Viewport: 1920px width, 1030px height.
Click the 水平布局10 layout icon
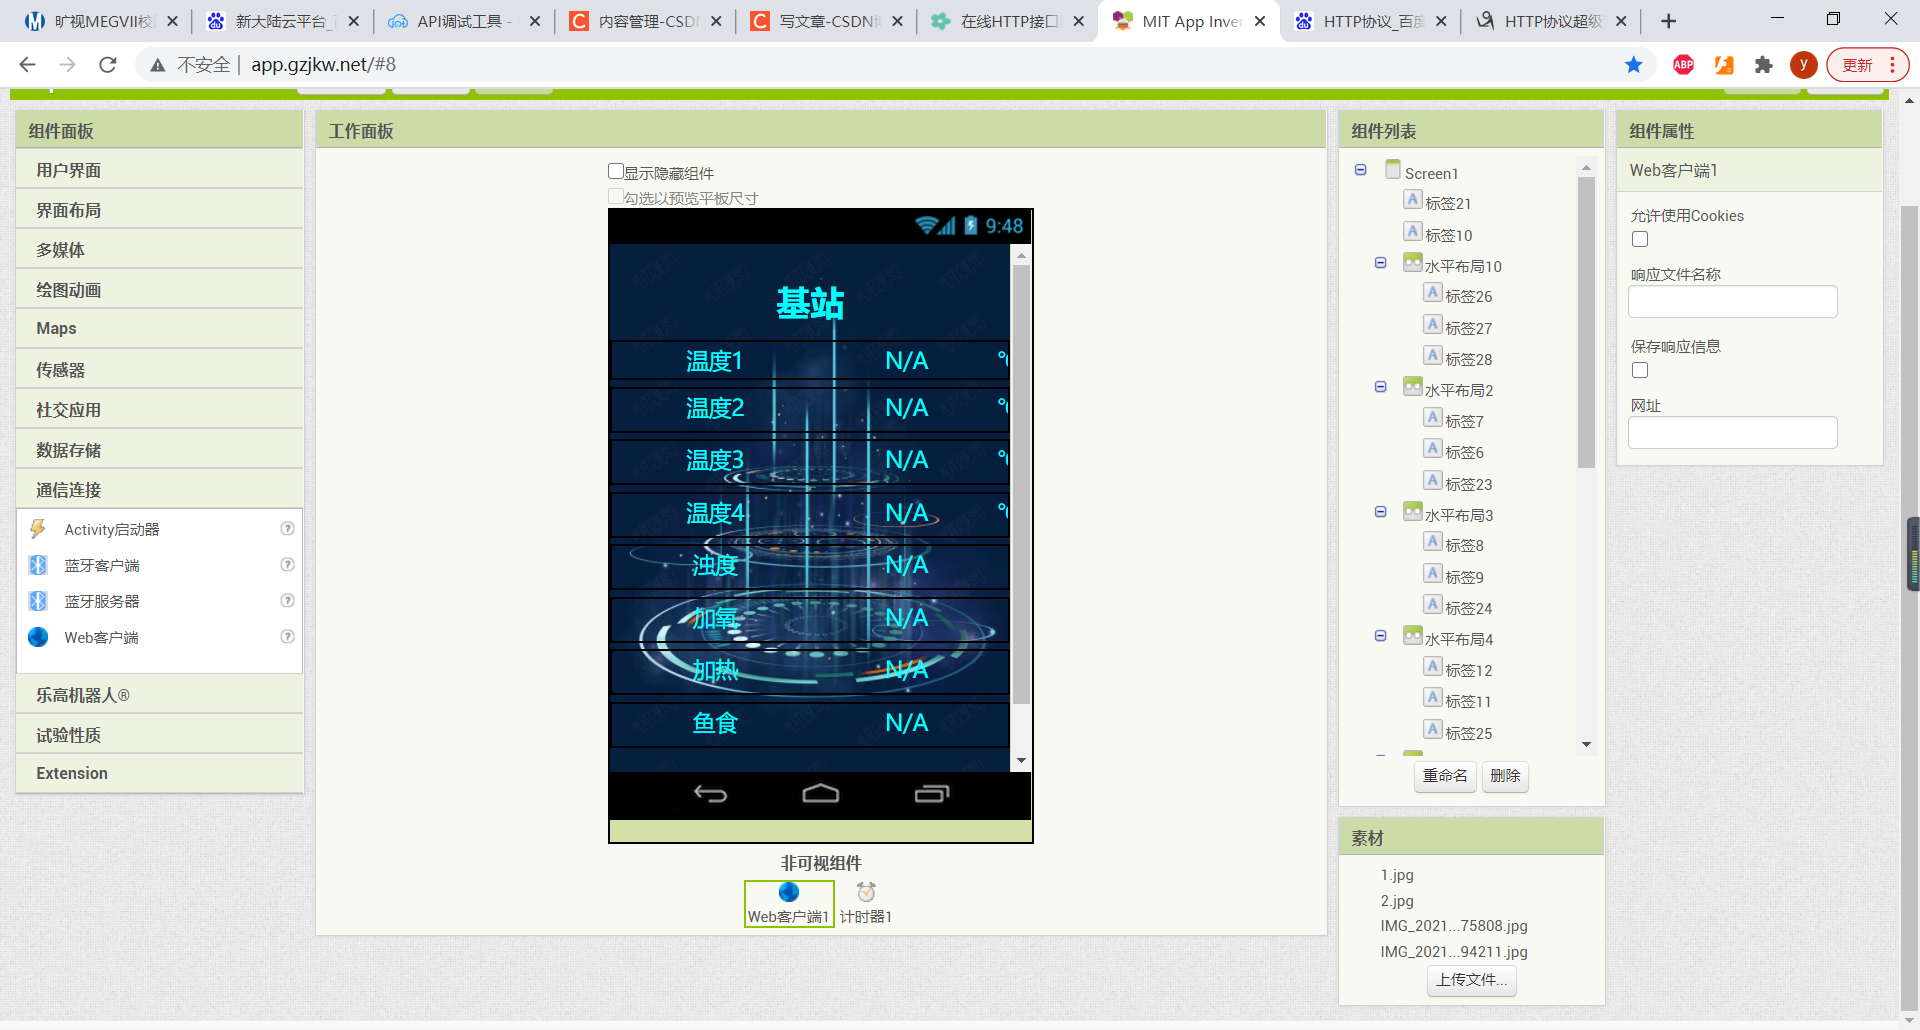coord(1413,263)
